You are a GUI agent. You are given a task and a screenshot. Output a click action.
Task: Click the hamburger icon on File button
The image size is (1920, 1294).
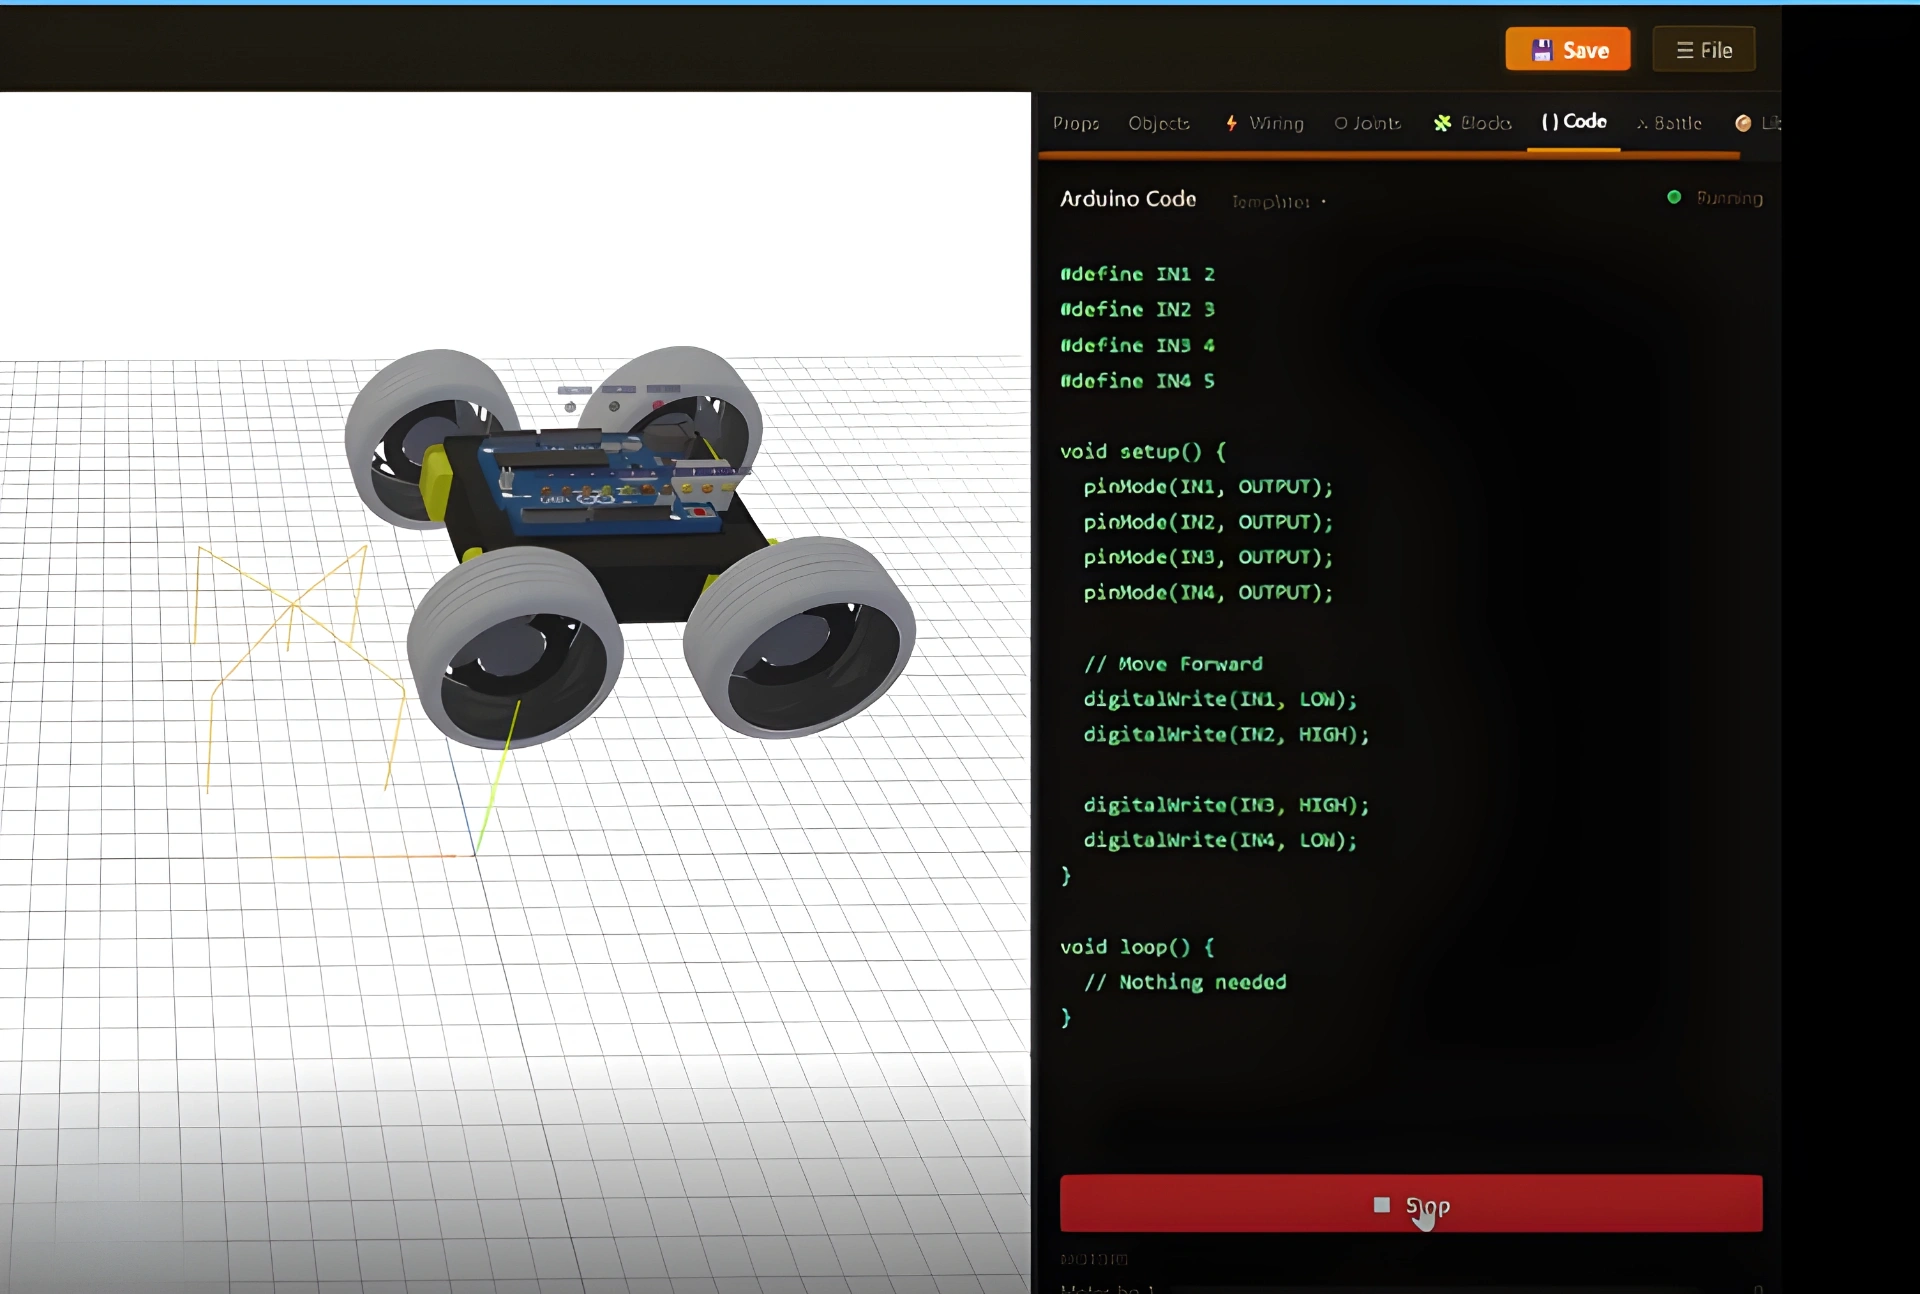click(1685, 50)
